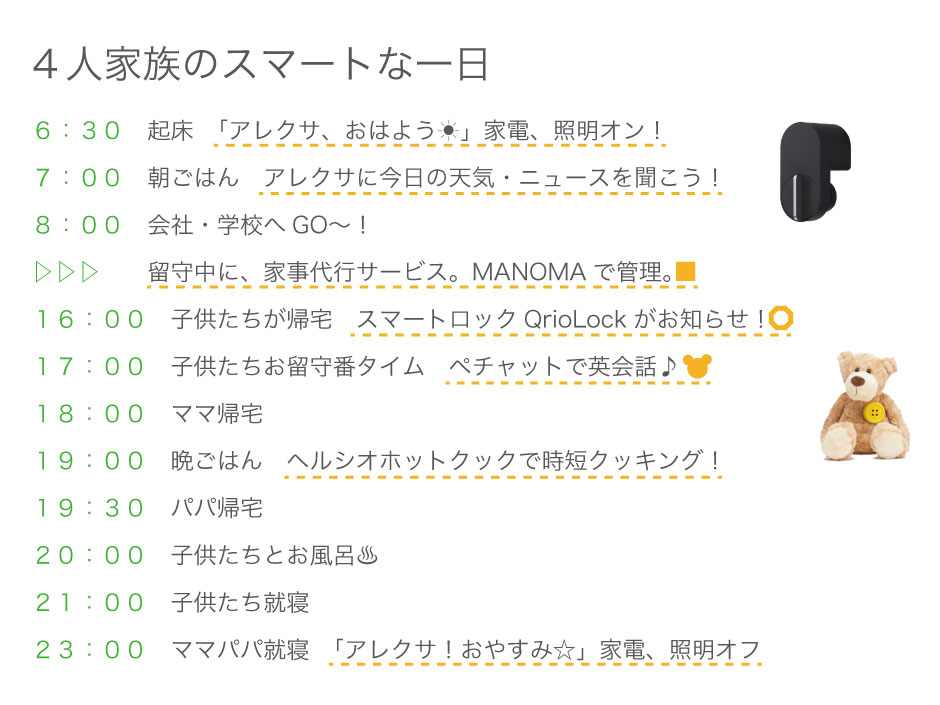Image resolution: width=940 pixels, height=705 pixels.
Task: Click the sun icon in the 6:30 line
Action: pos(448,130)
